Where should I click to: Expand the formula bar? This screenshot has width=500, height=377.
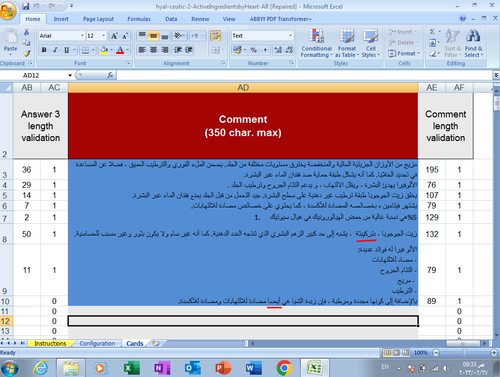496,75
